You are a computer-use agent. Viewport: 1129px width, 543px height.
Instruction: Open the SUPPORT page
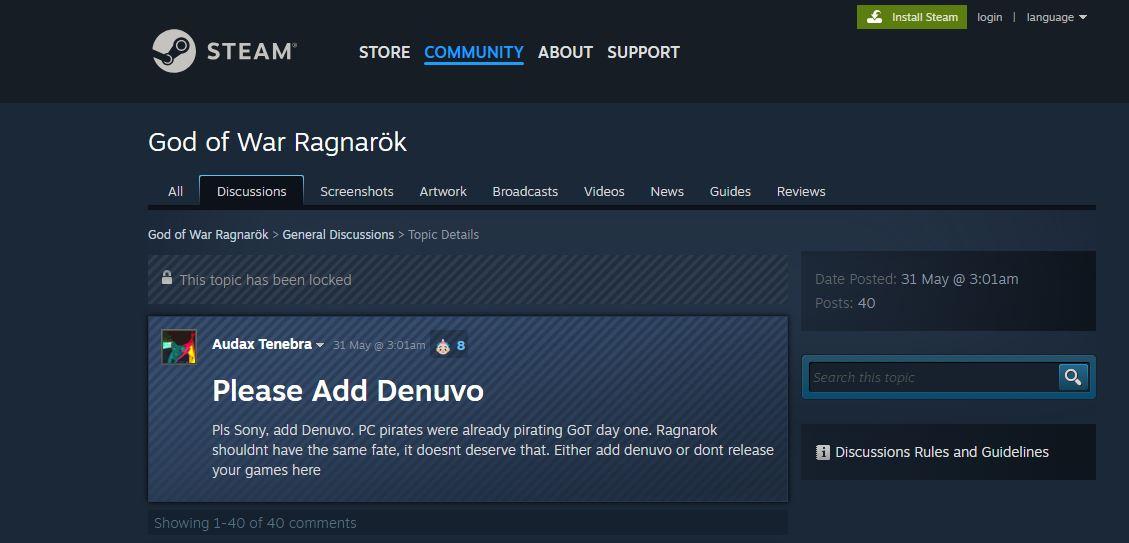[643, 52]
